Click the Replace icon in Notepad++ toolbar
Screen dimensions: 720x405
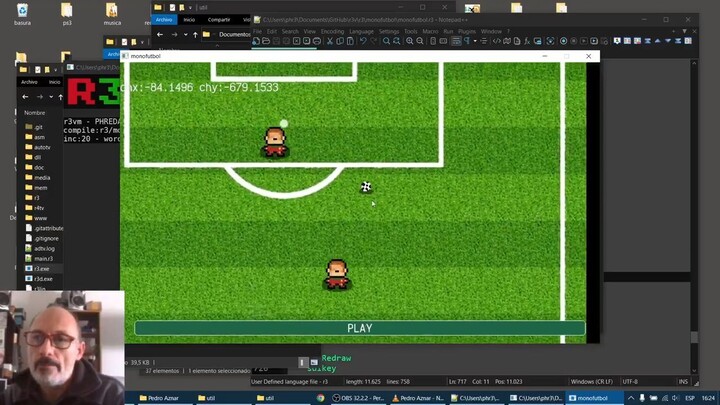(397, 41)
